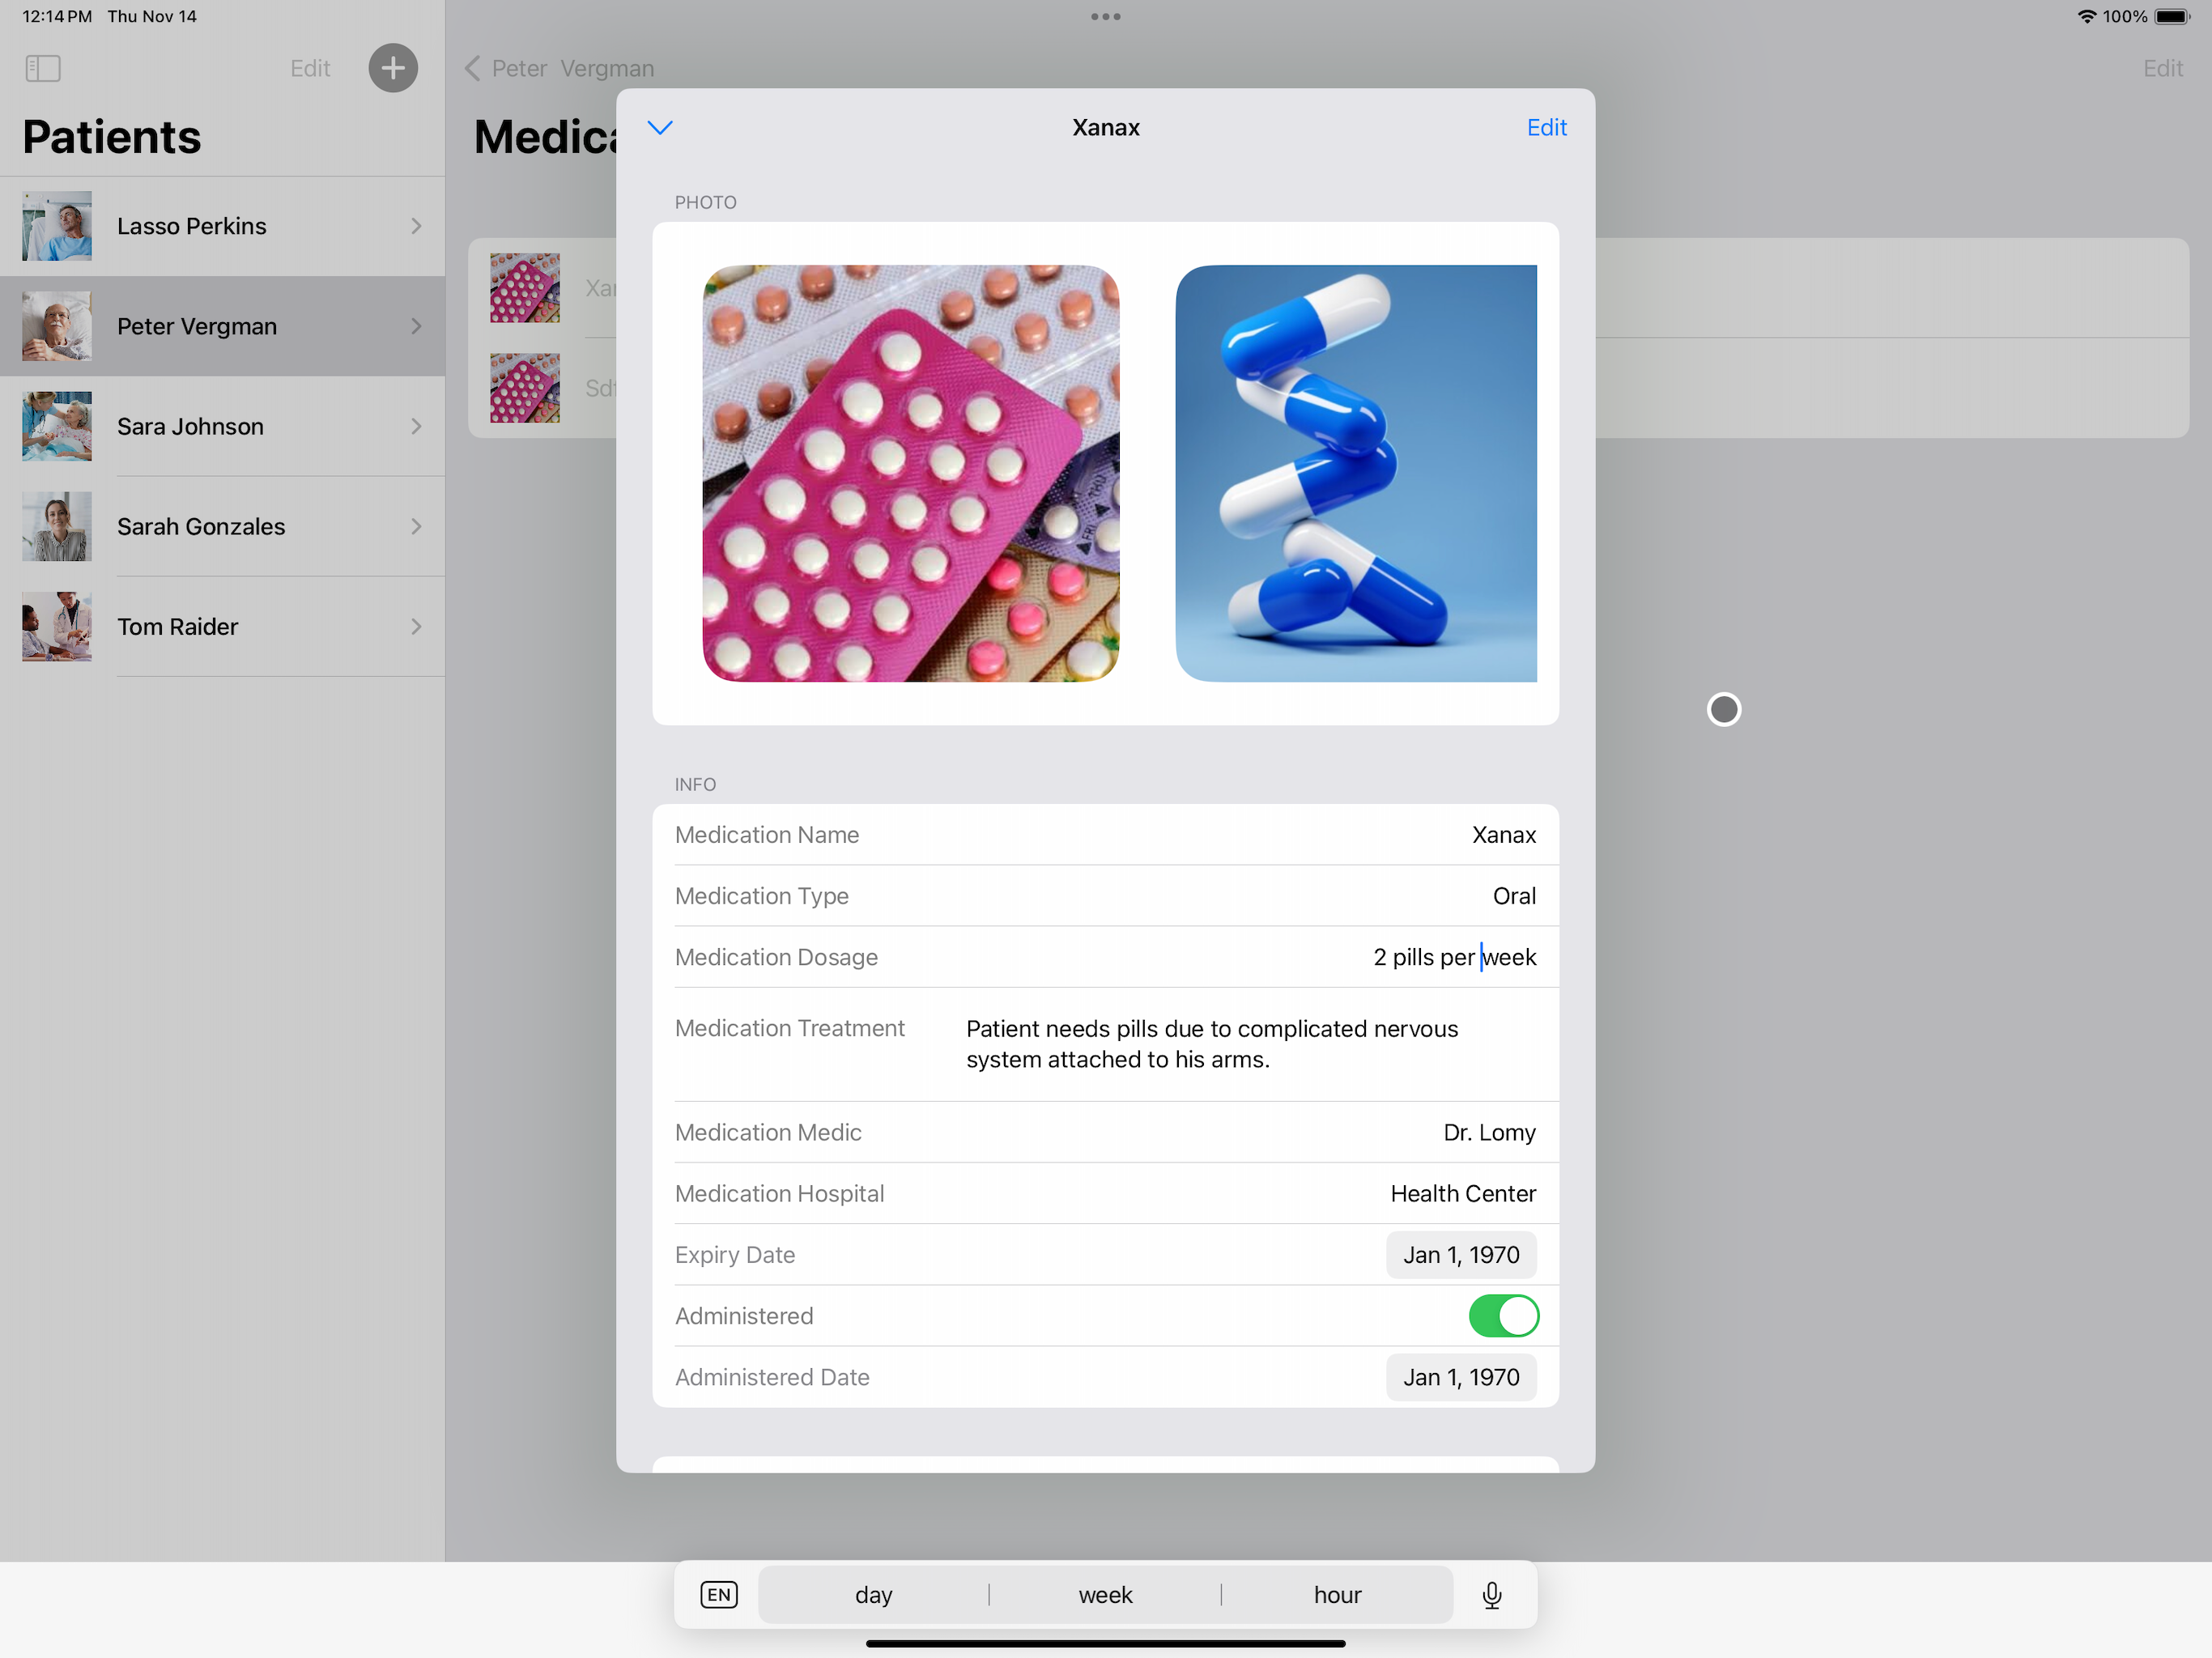Go back to Peter Vergman

tap(560, 68)
